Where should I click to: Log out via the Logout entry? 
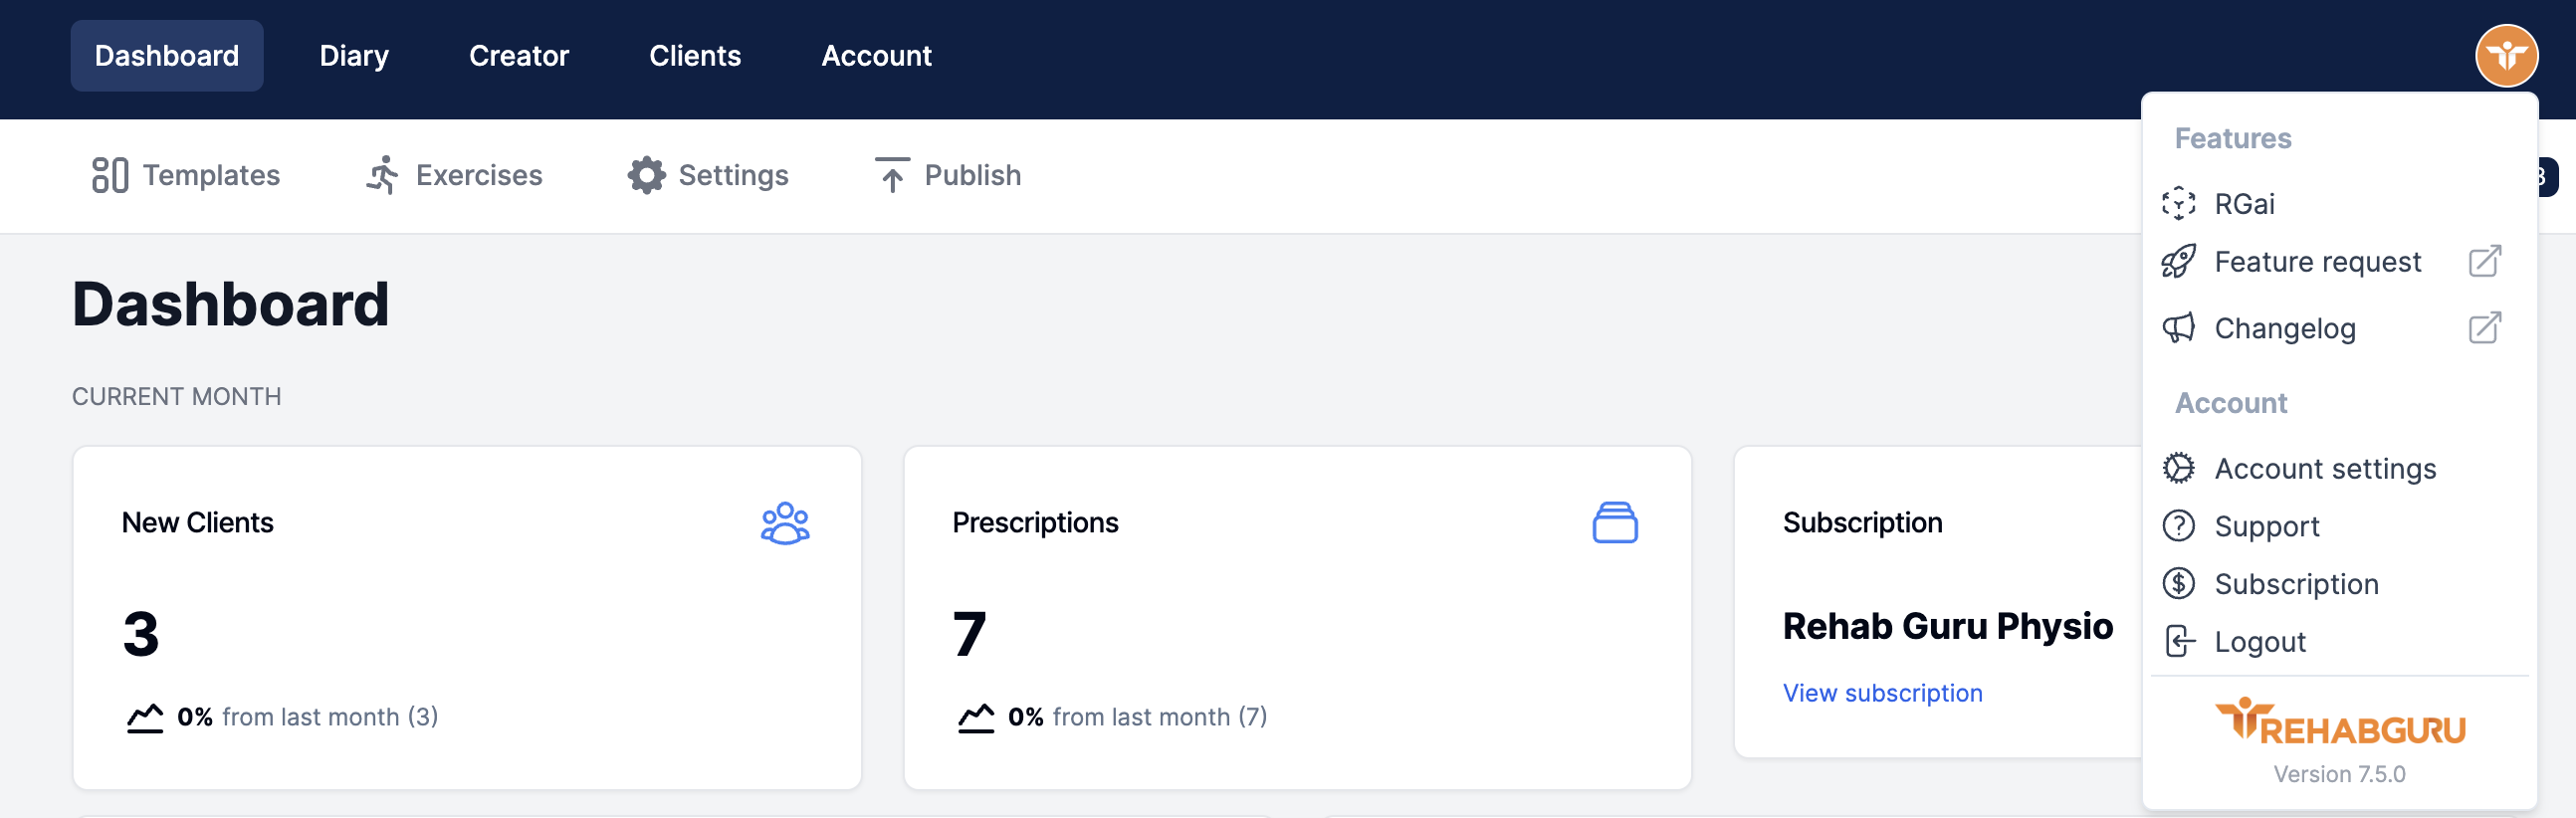click(2259, 642)
